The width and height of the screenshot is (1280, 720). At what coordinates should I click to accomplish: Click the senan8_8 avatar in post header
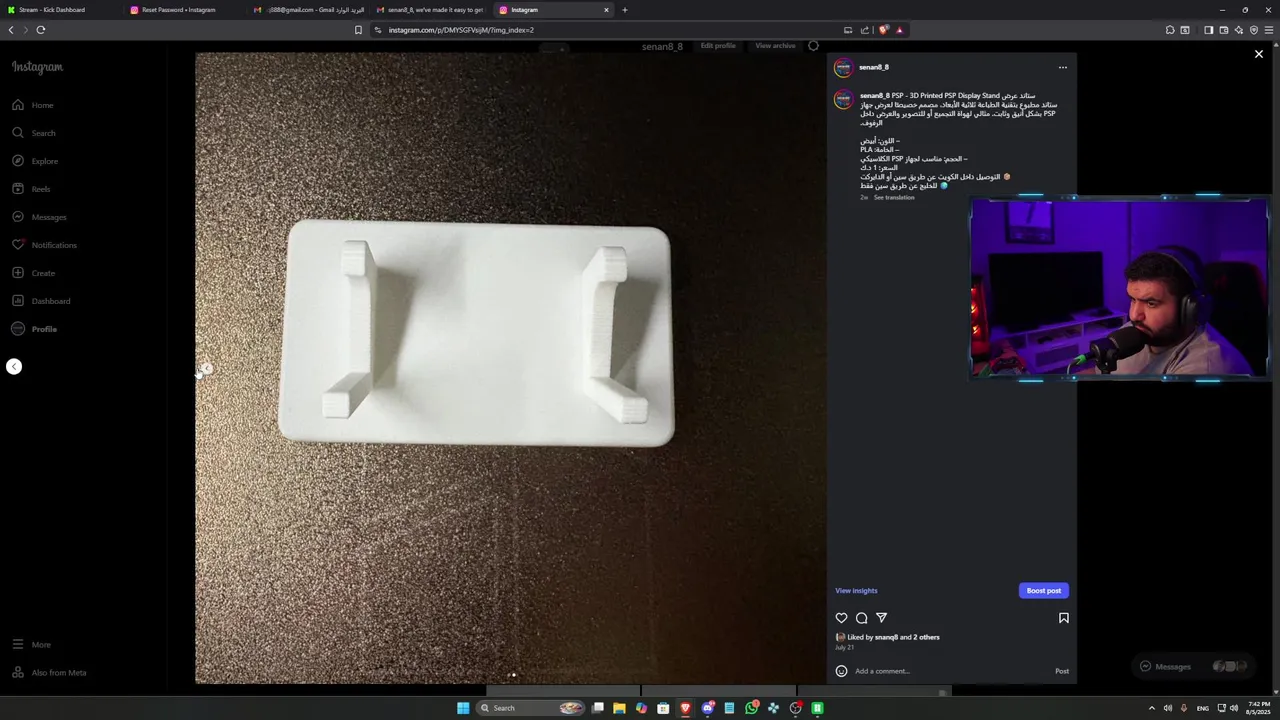click(843, 67)
